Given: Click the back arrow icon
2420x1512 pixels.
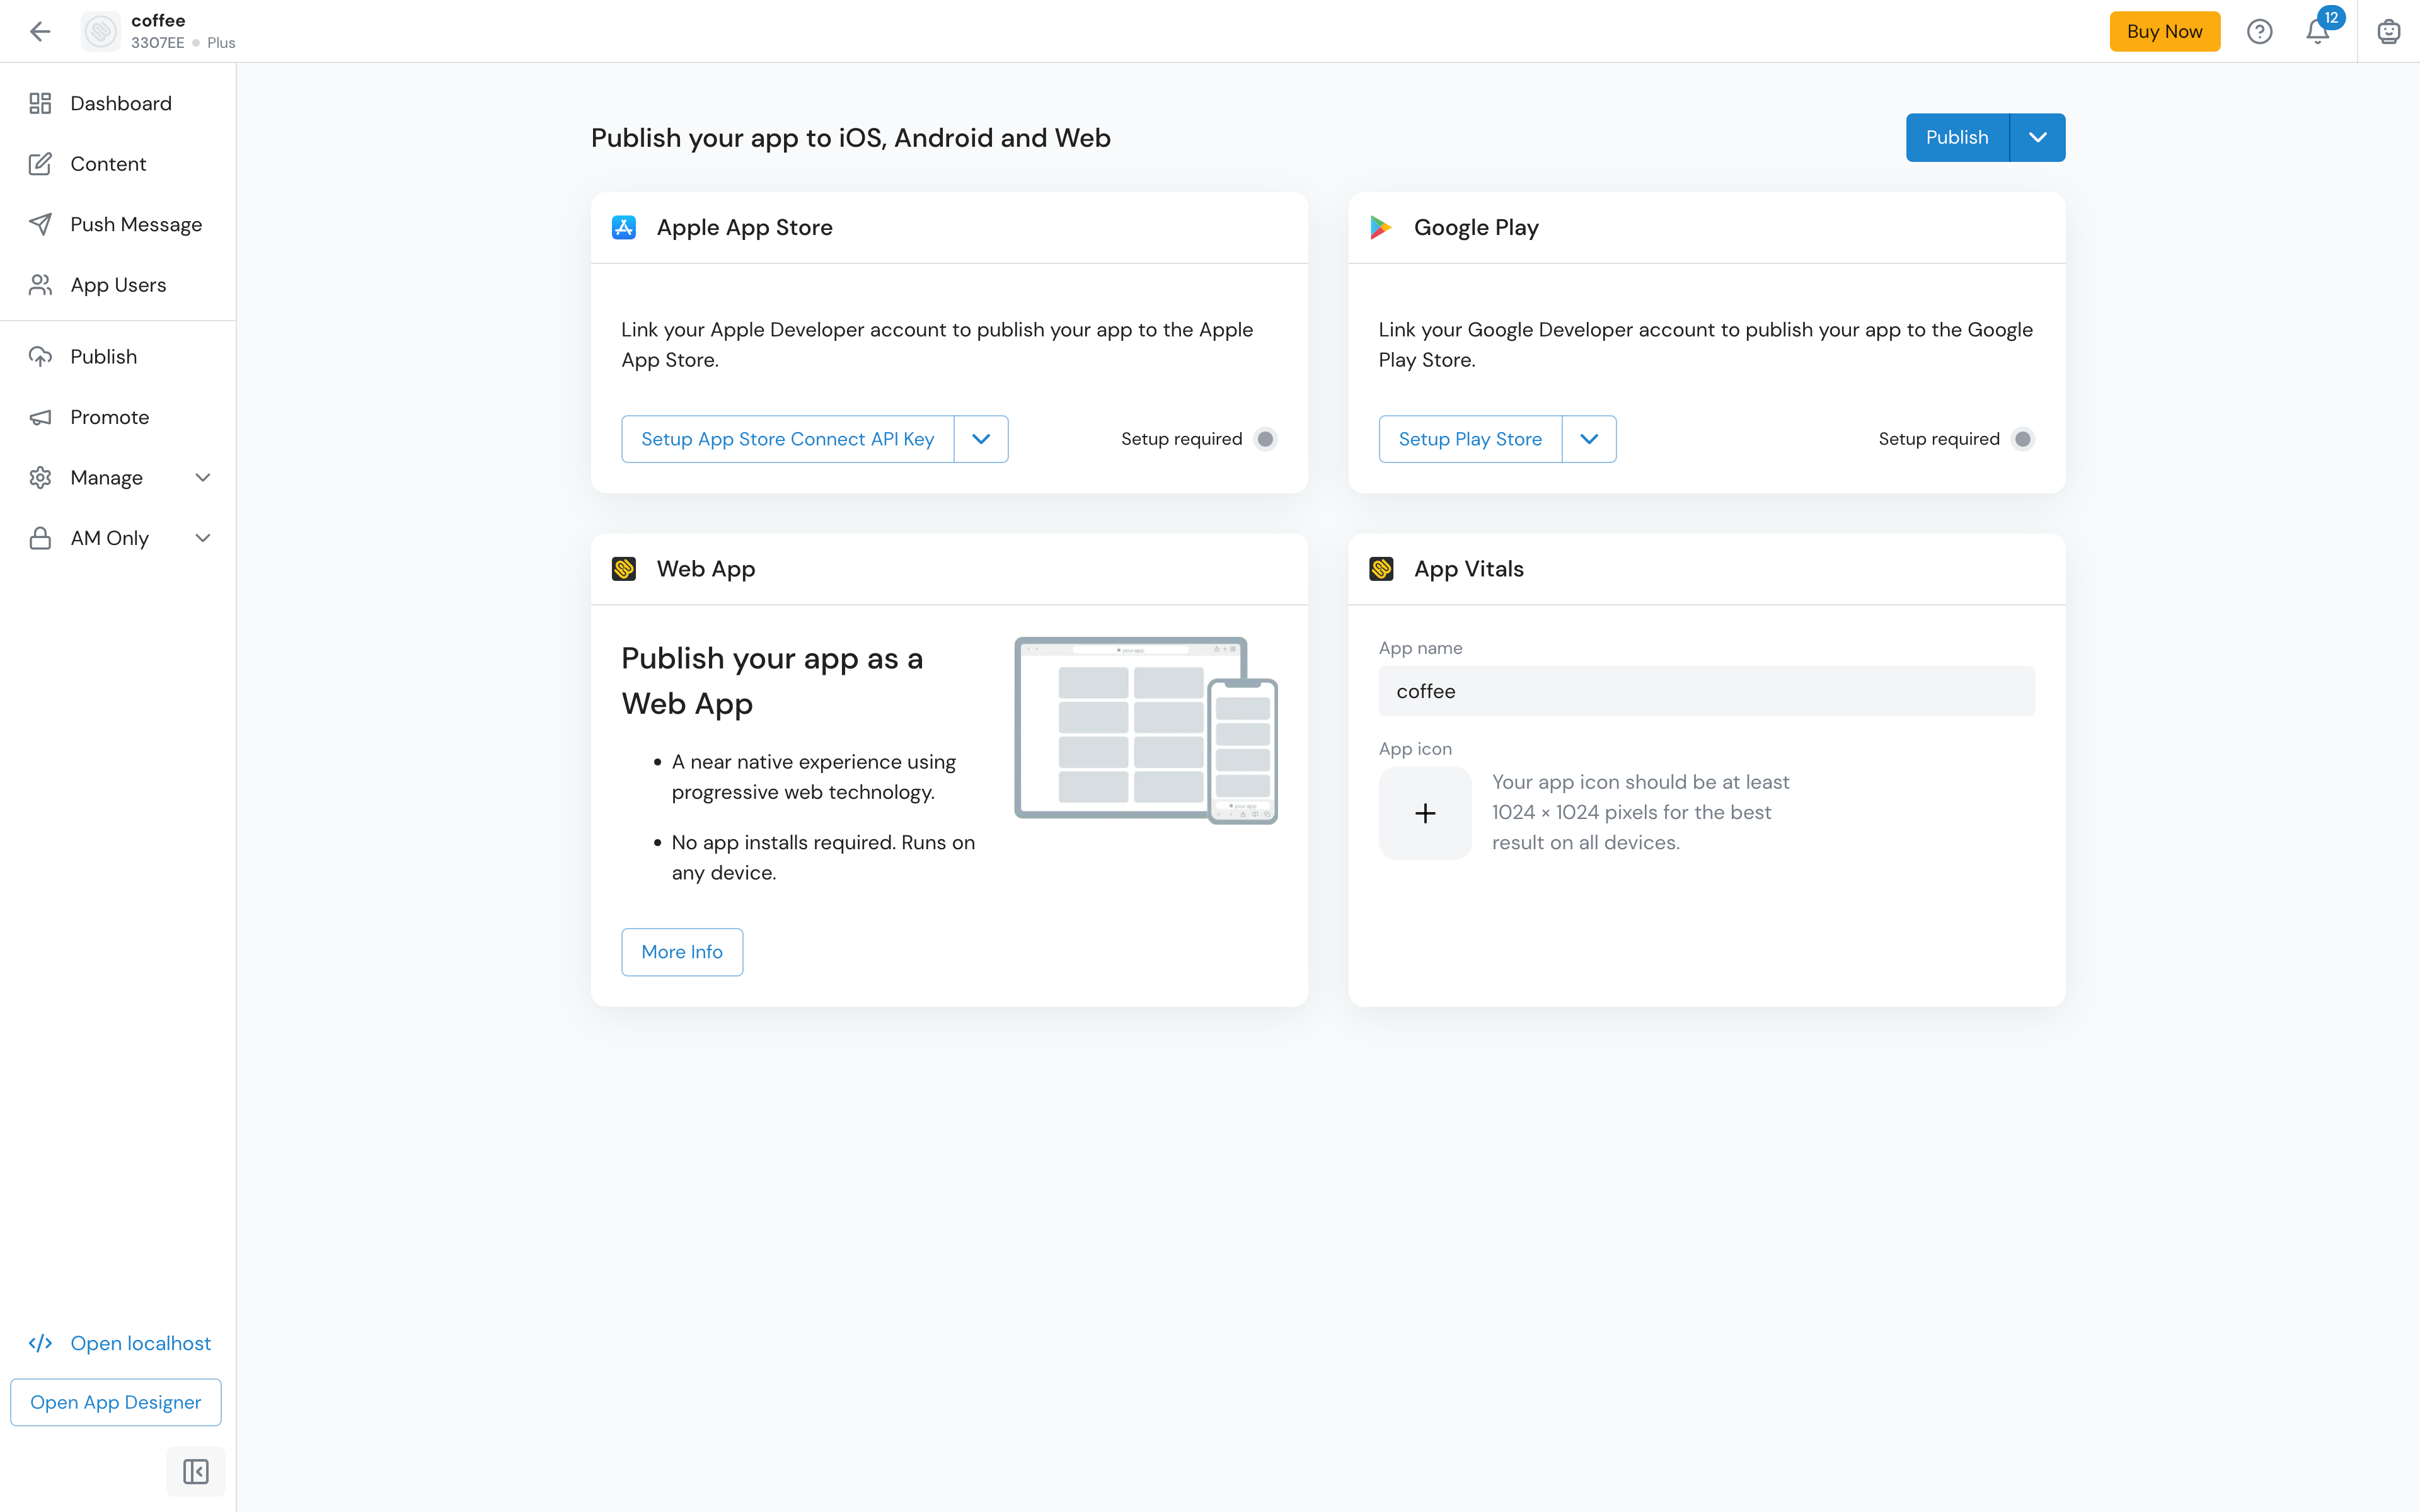Looking at the screenshot, I should [x=40, y=31].
